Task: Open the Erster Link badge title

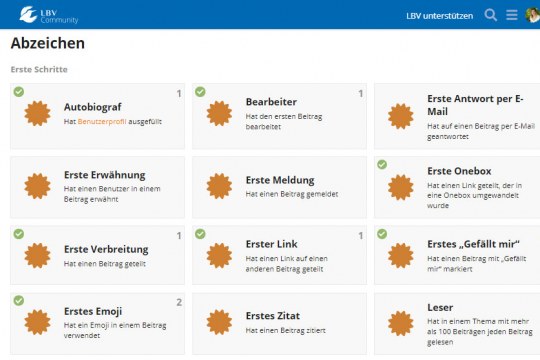Action: [271, 244]
